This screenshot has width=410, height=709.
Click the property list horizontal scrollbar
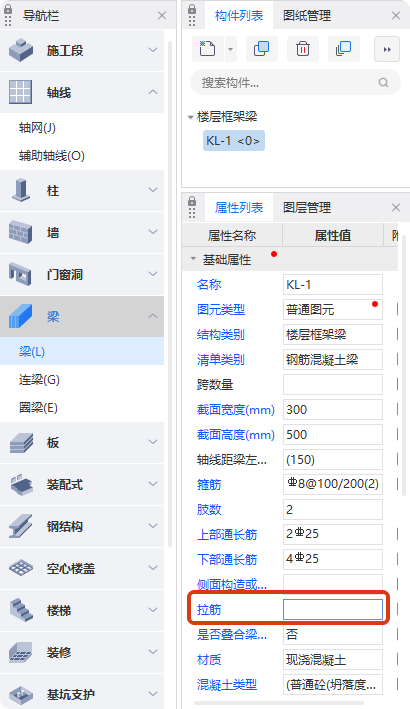(x=279, y=703)
